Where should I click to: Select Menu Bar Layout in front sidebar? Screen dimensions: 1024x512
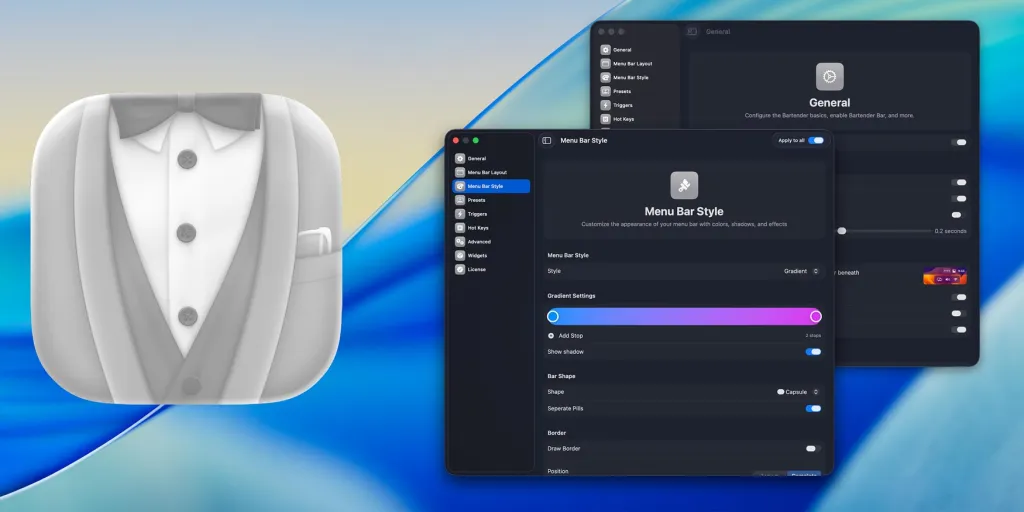pyautogui.click(x=486, y=172)
